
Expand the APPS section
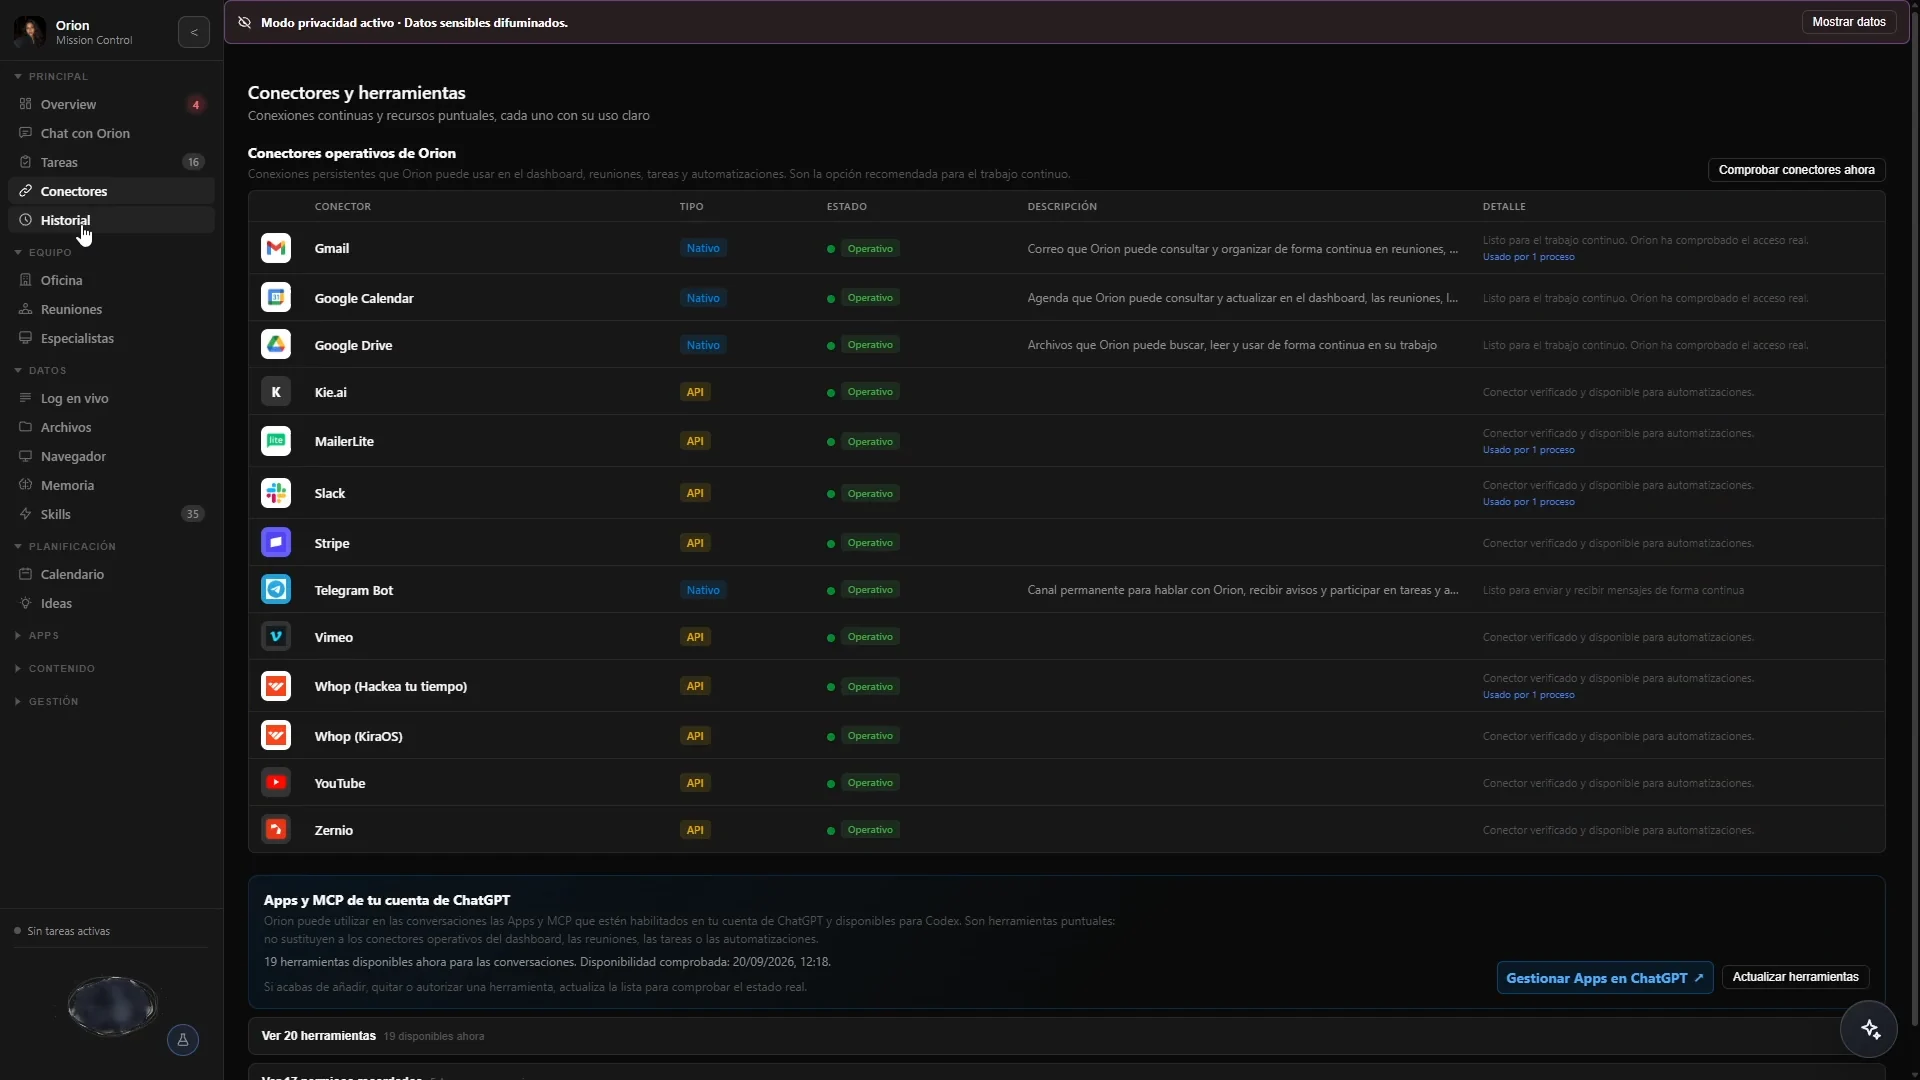[x=37, y=635]
